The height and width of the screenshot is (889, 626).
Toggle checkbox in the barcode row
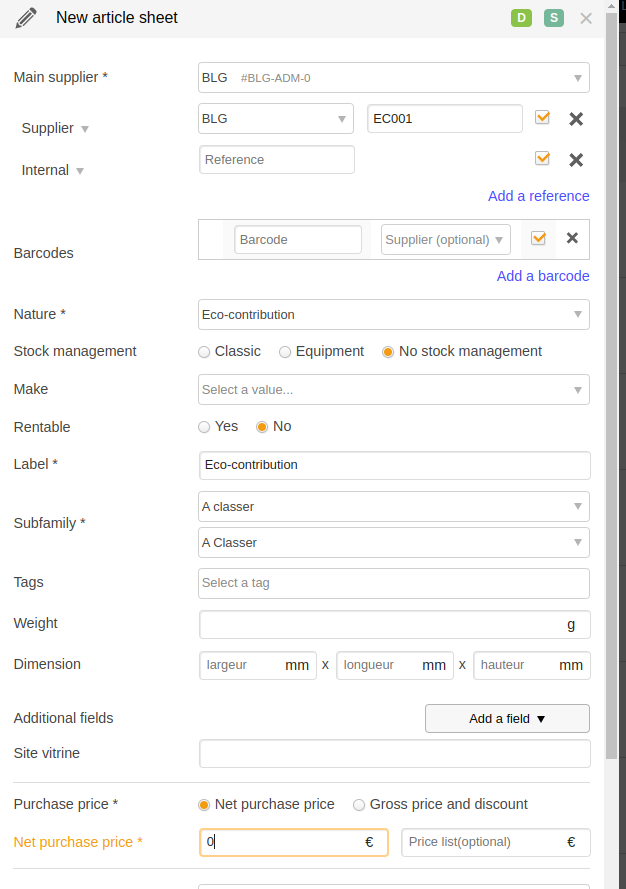539,238
